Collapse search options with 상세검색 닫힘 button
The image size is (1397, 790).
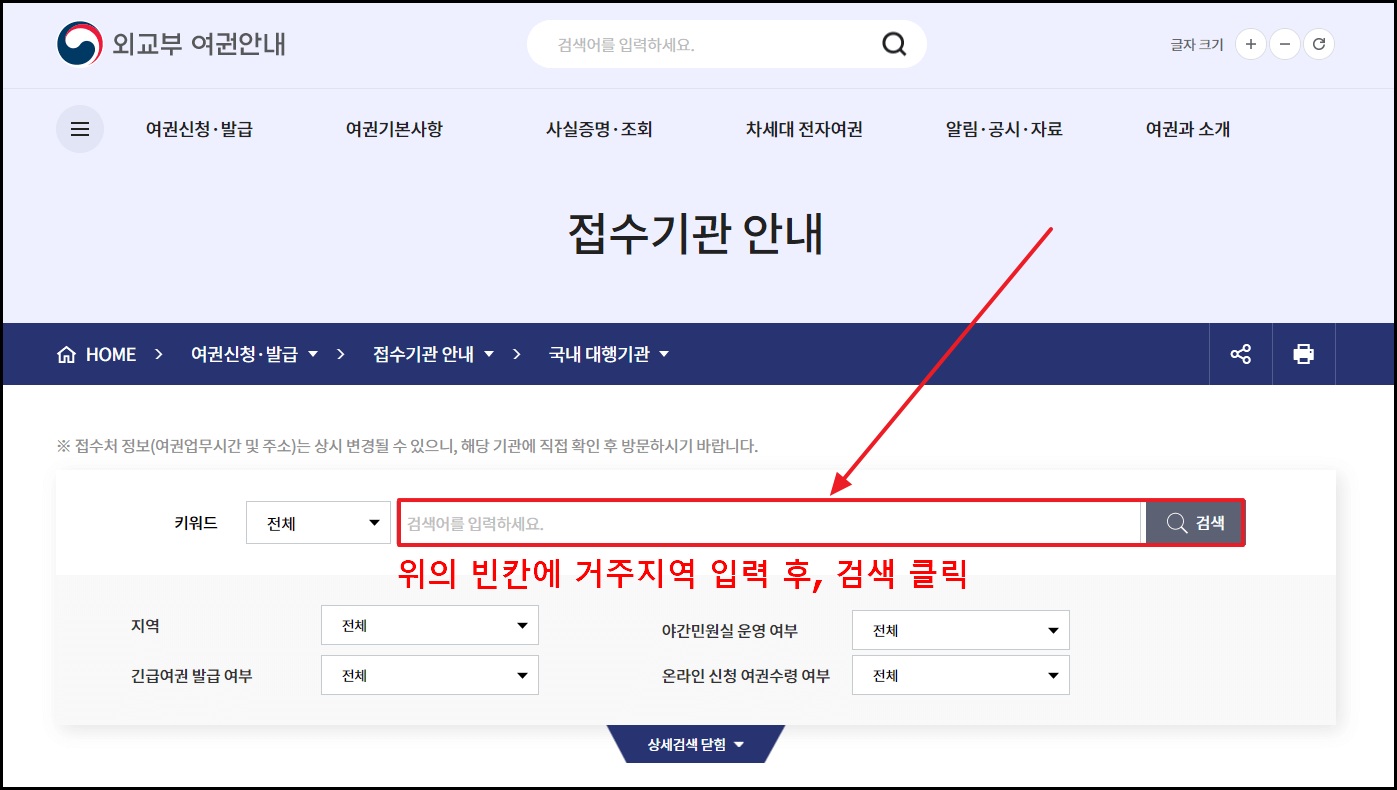point(697,744)
